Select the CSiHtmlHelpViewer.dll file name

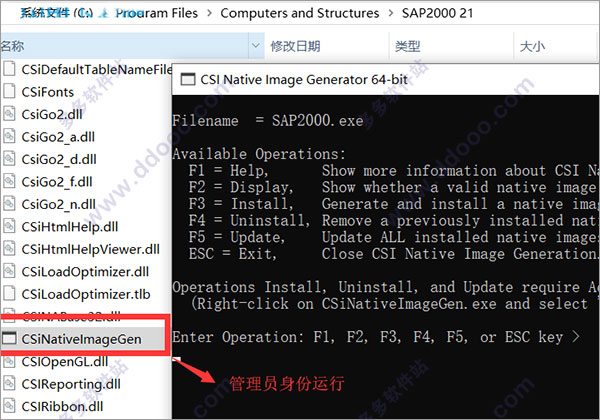click(90, 249)
